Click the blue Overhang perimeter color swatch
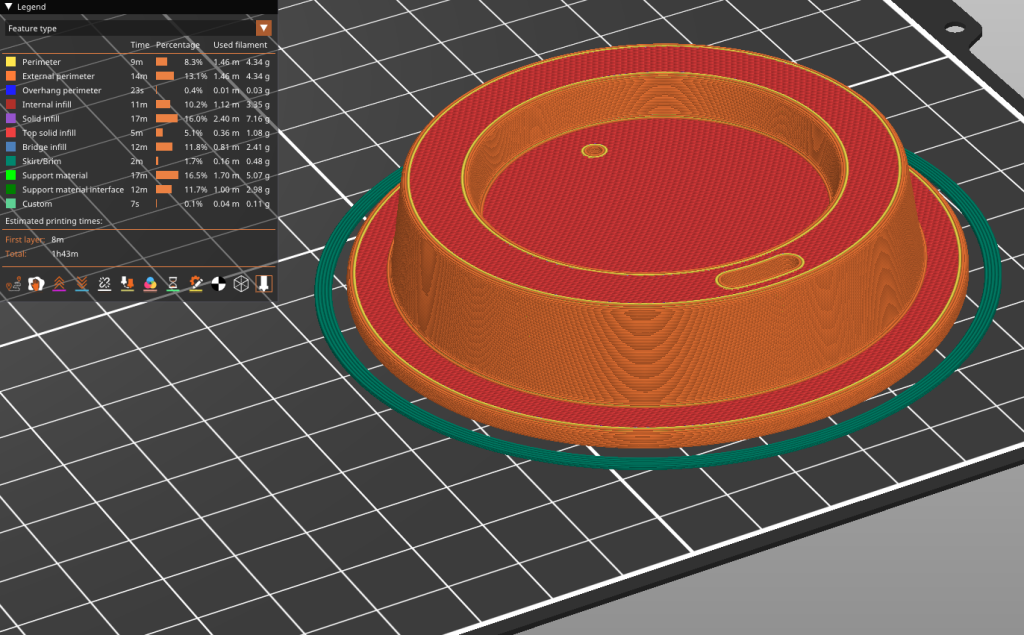 pos(10,90)
